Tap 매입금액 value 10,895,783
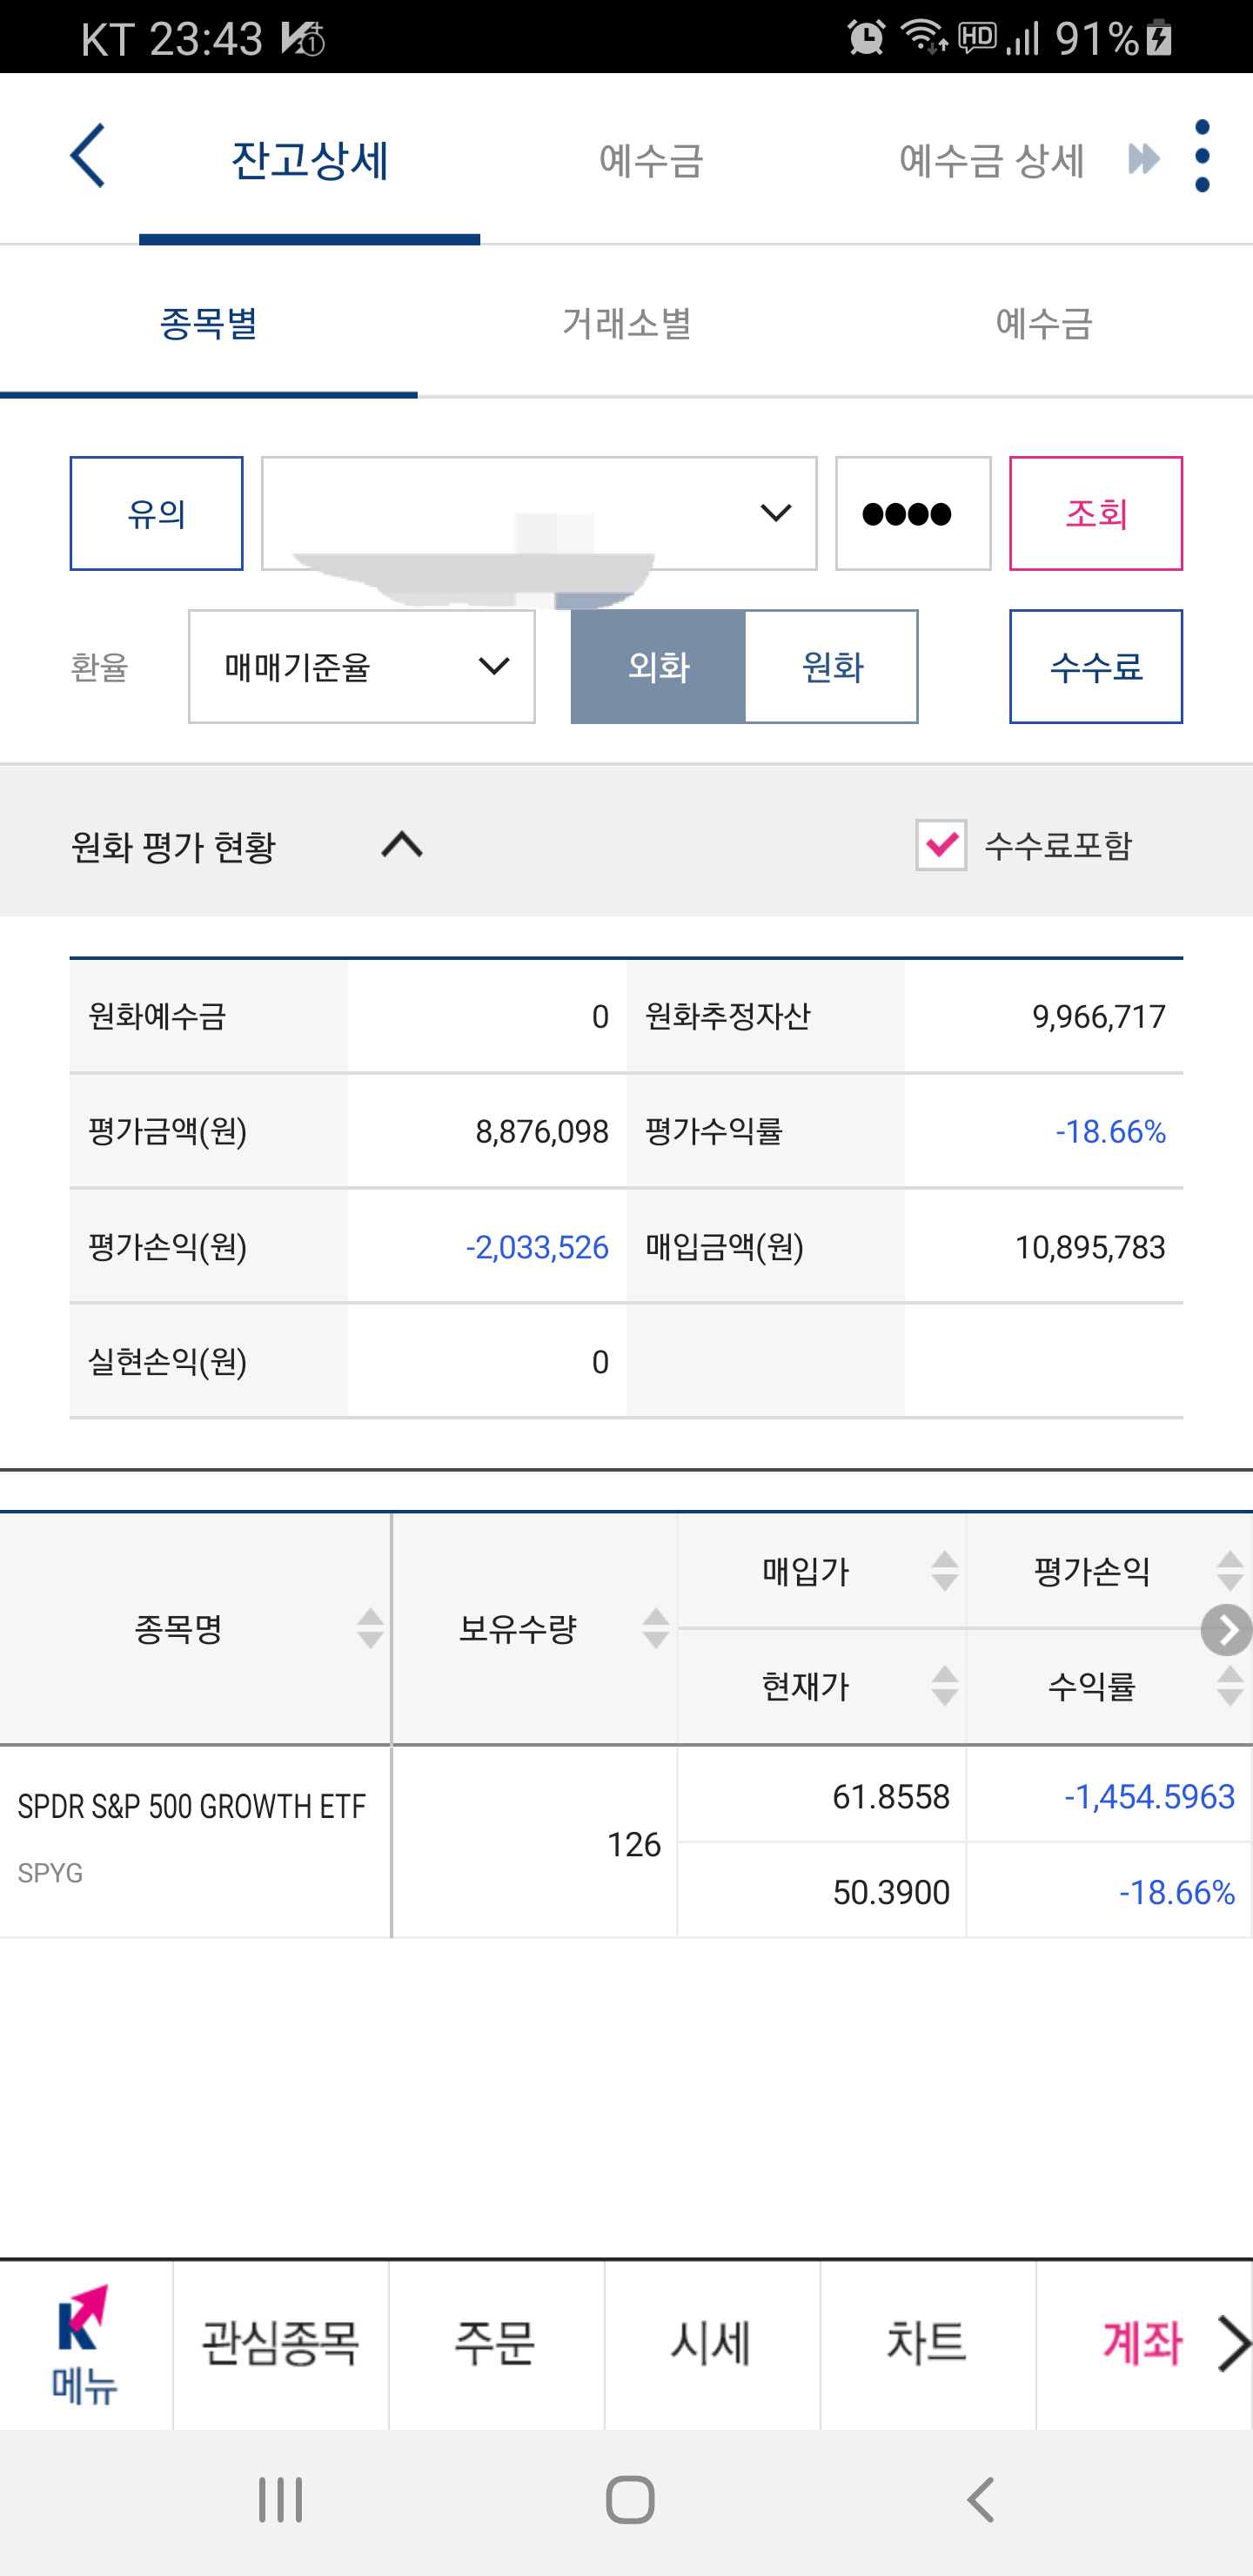Viewport: 1253px width, 2576px height. tap(1090, 1247)
